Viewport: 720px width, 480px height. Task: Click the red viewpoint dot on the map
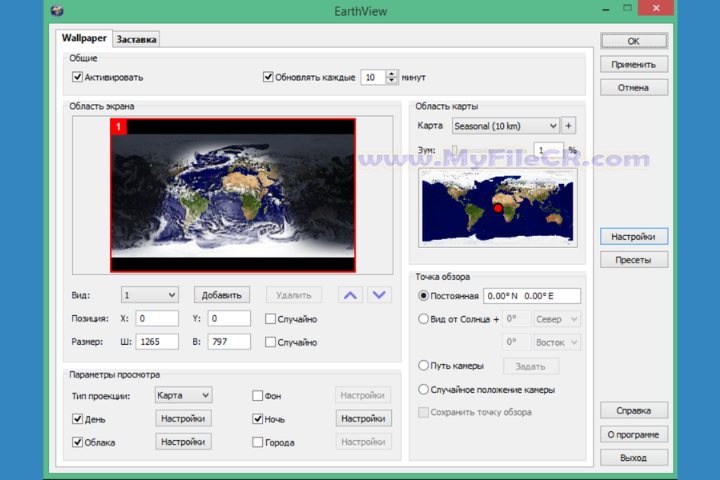pyautogui.click(x=498, y=209)
